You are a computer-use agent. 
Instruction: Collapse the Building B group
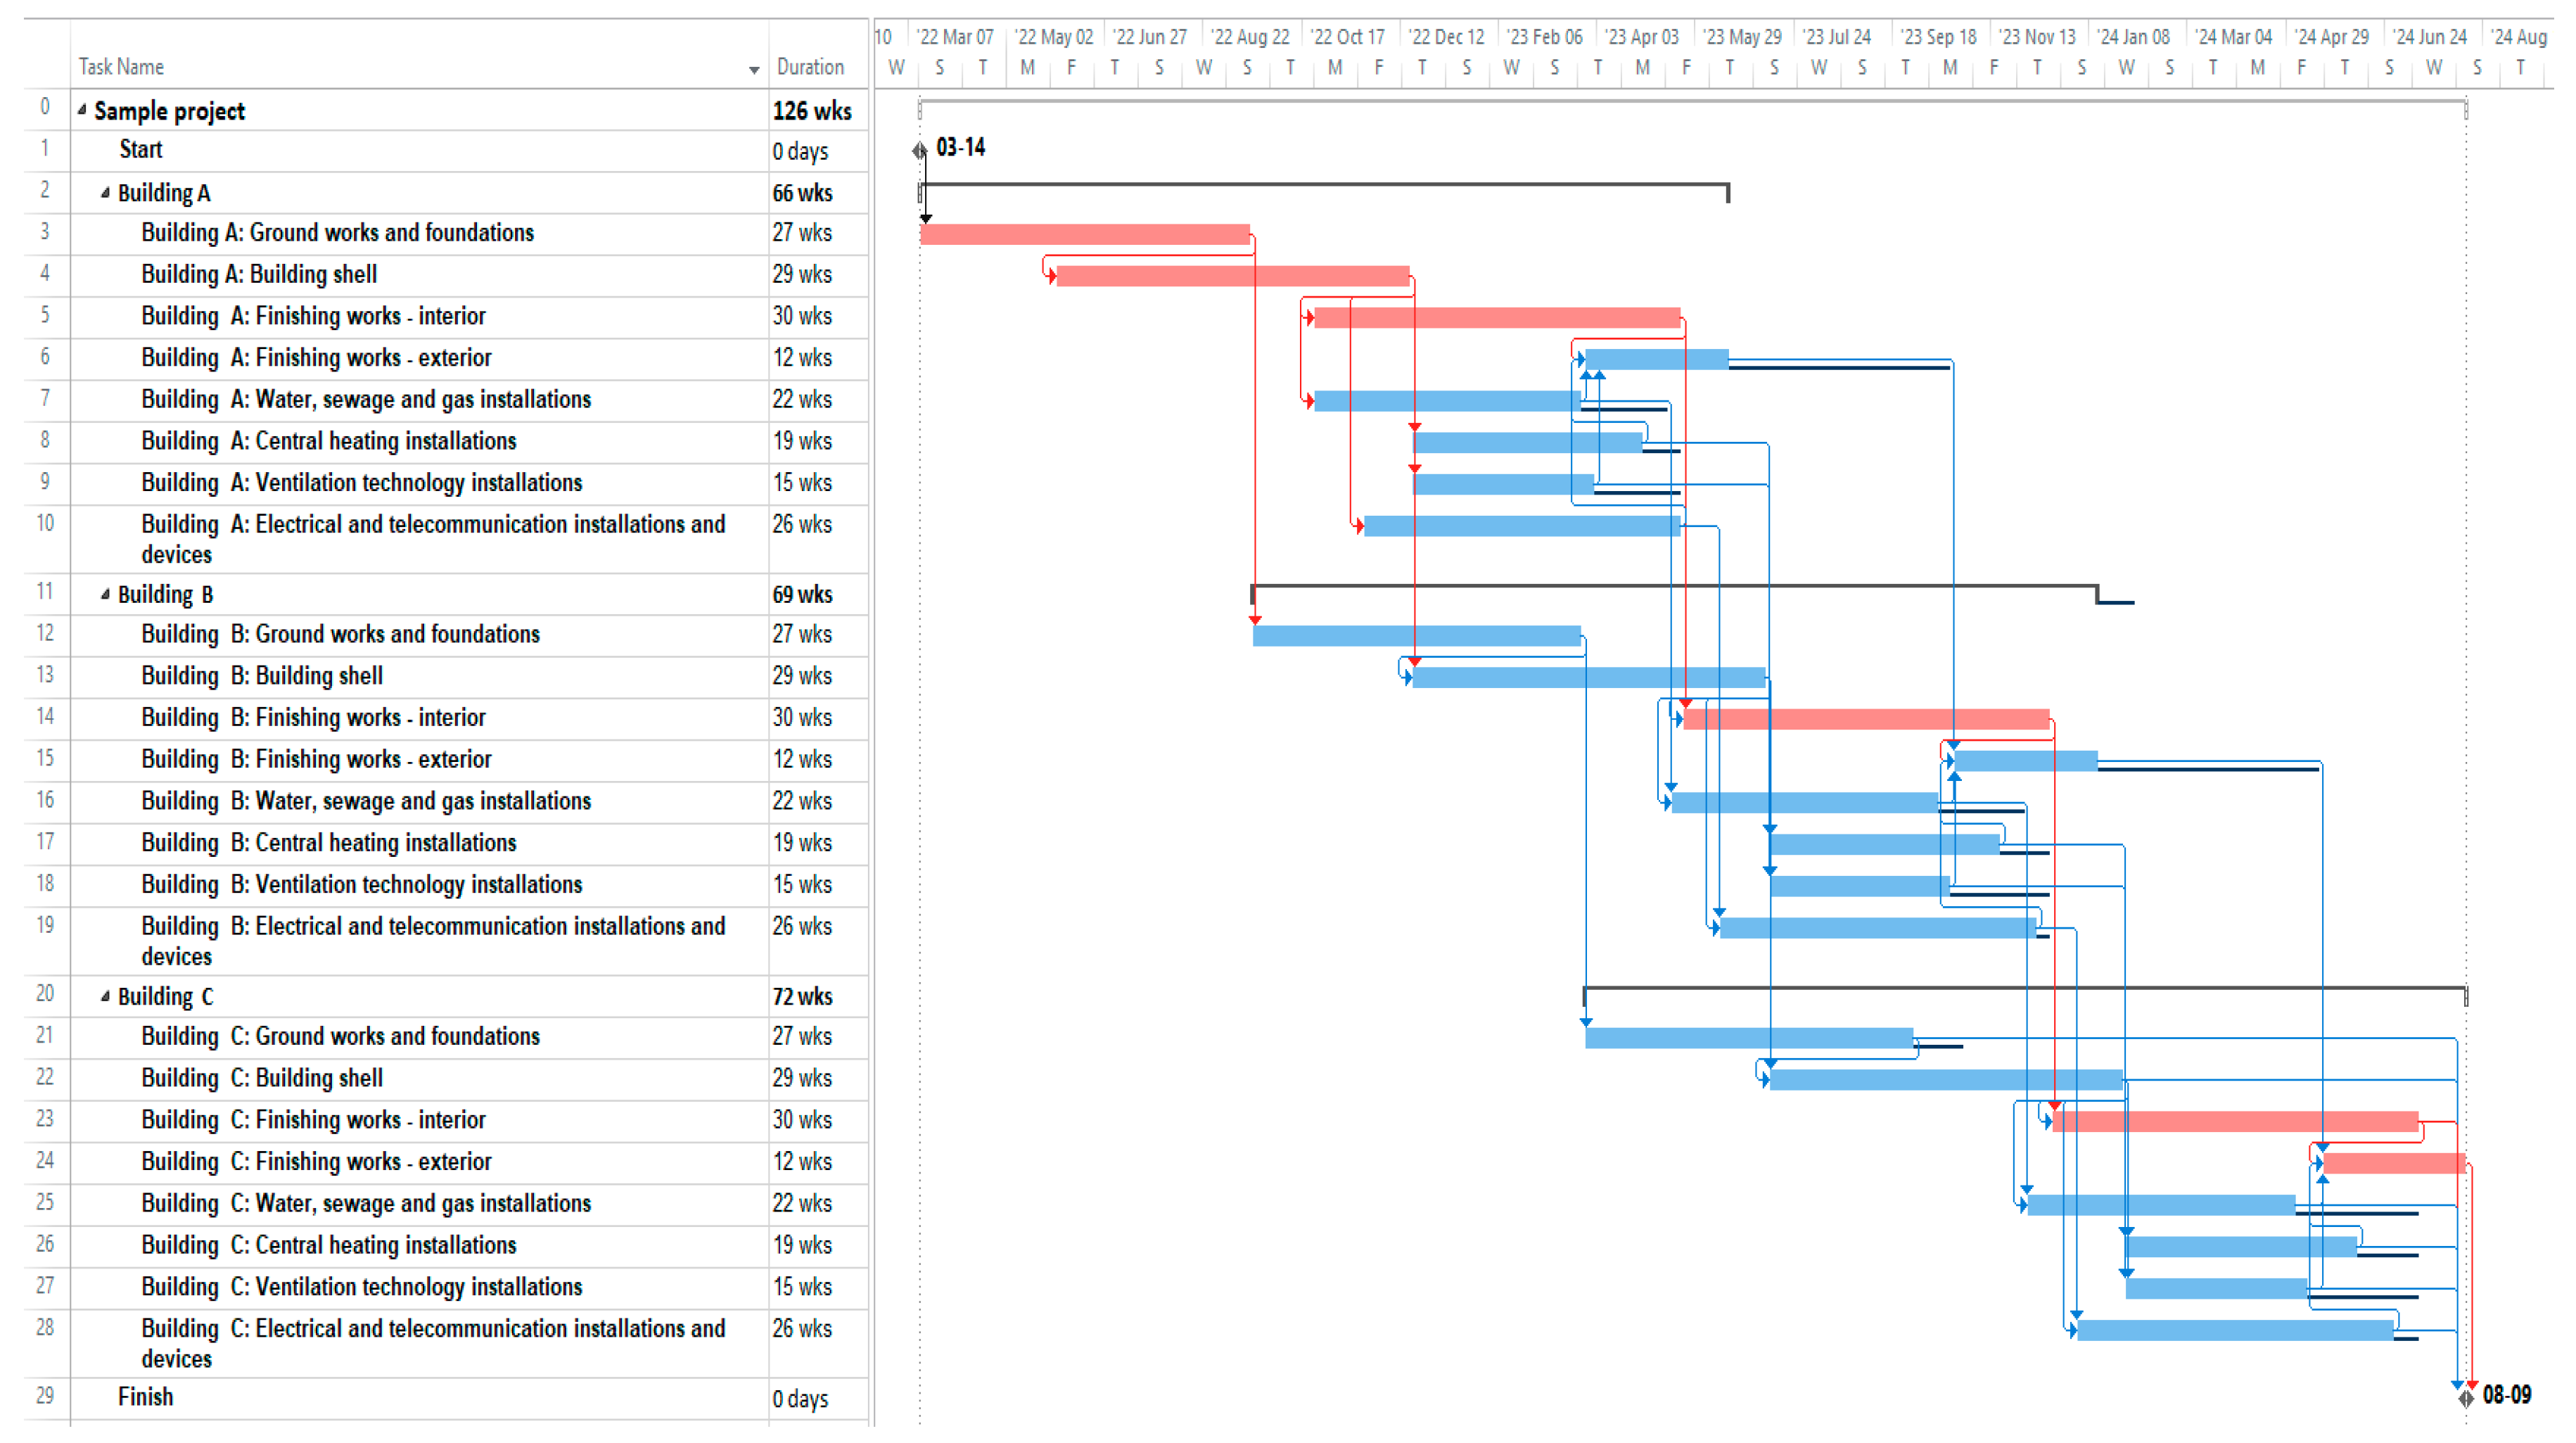pos(105,595)
